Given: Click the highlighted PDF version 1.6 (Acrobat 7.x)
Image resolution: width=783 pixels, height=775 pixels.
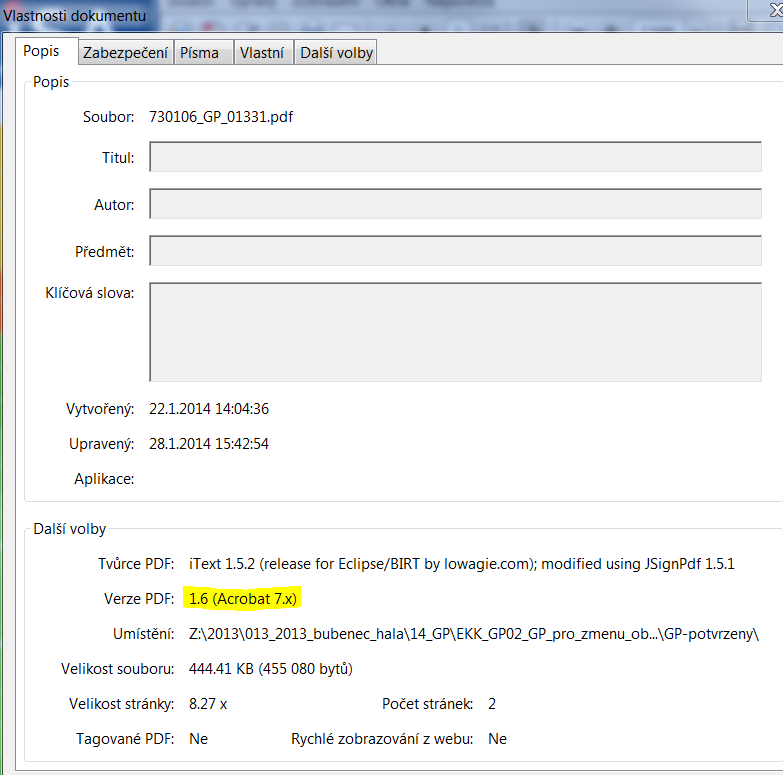Looking at the screenshot, I should coord(244,599).
